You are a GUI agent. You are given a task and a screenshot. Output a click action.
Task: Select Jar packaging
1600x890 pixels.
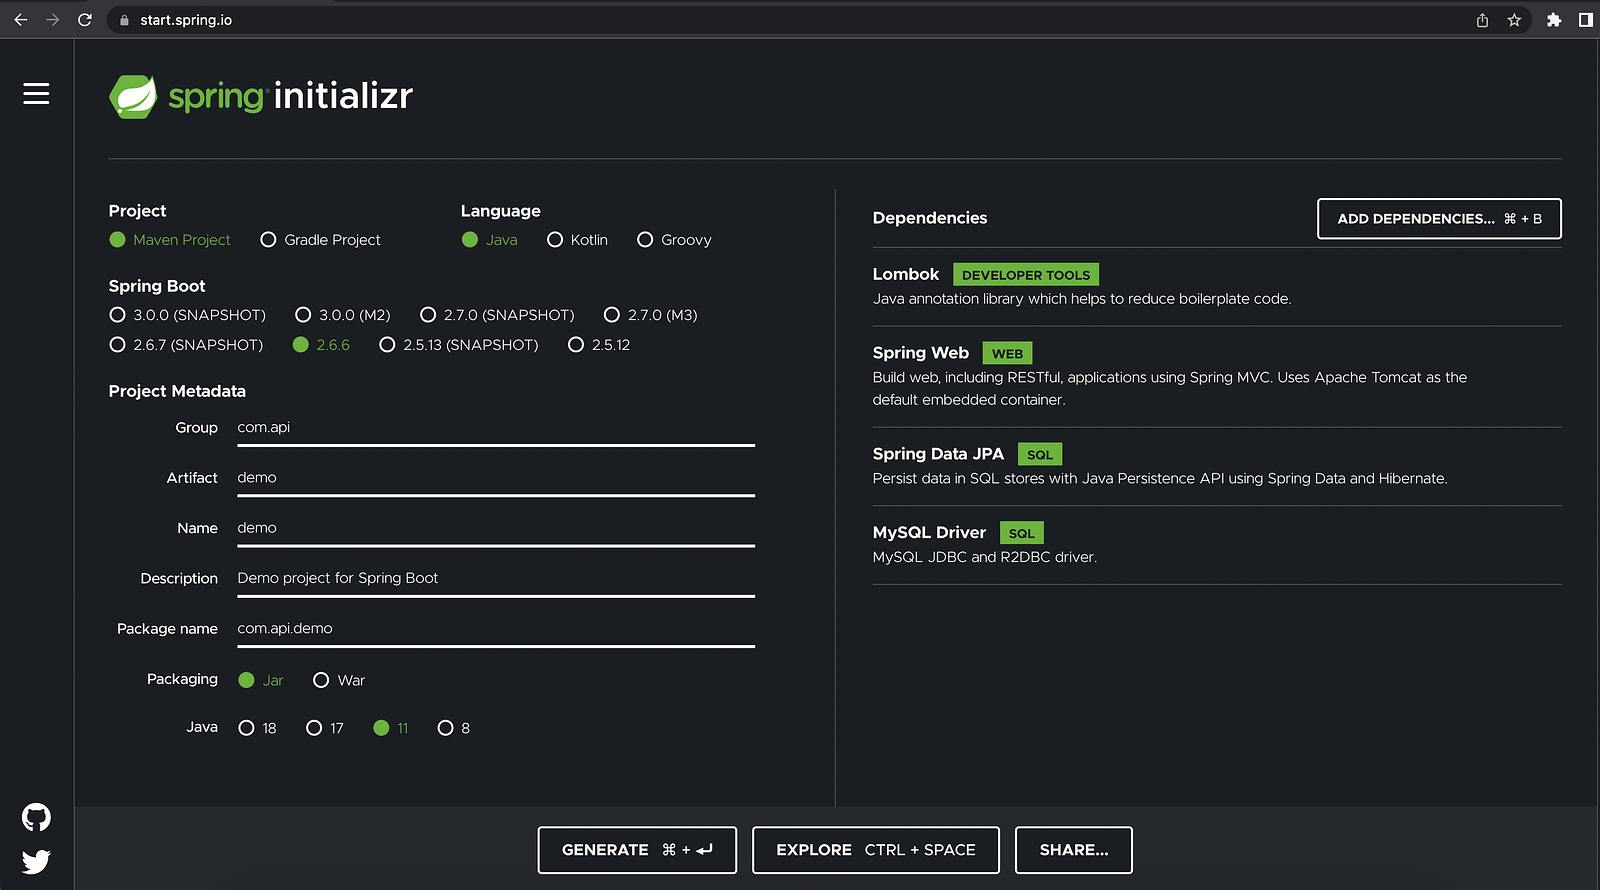pyautogui.click(x=261, y=680)
